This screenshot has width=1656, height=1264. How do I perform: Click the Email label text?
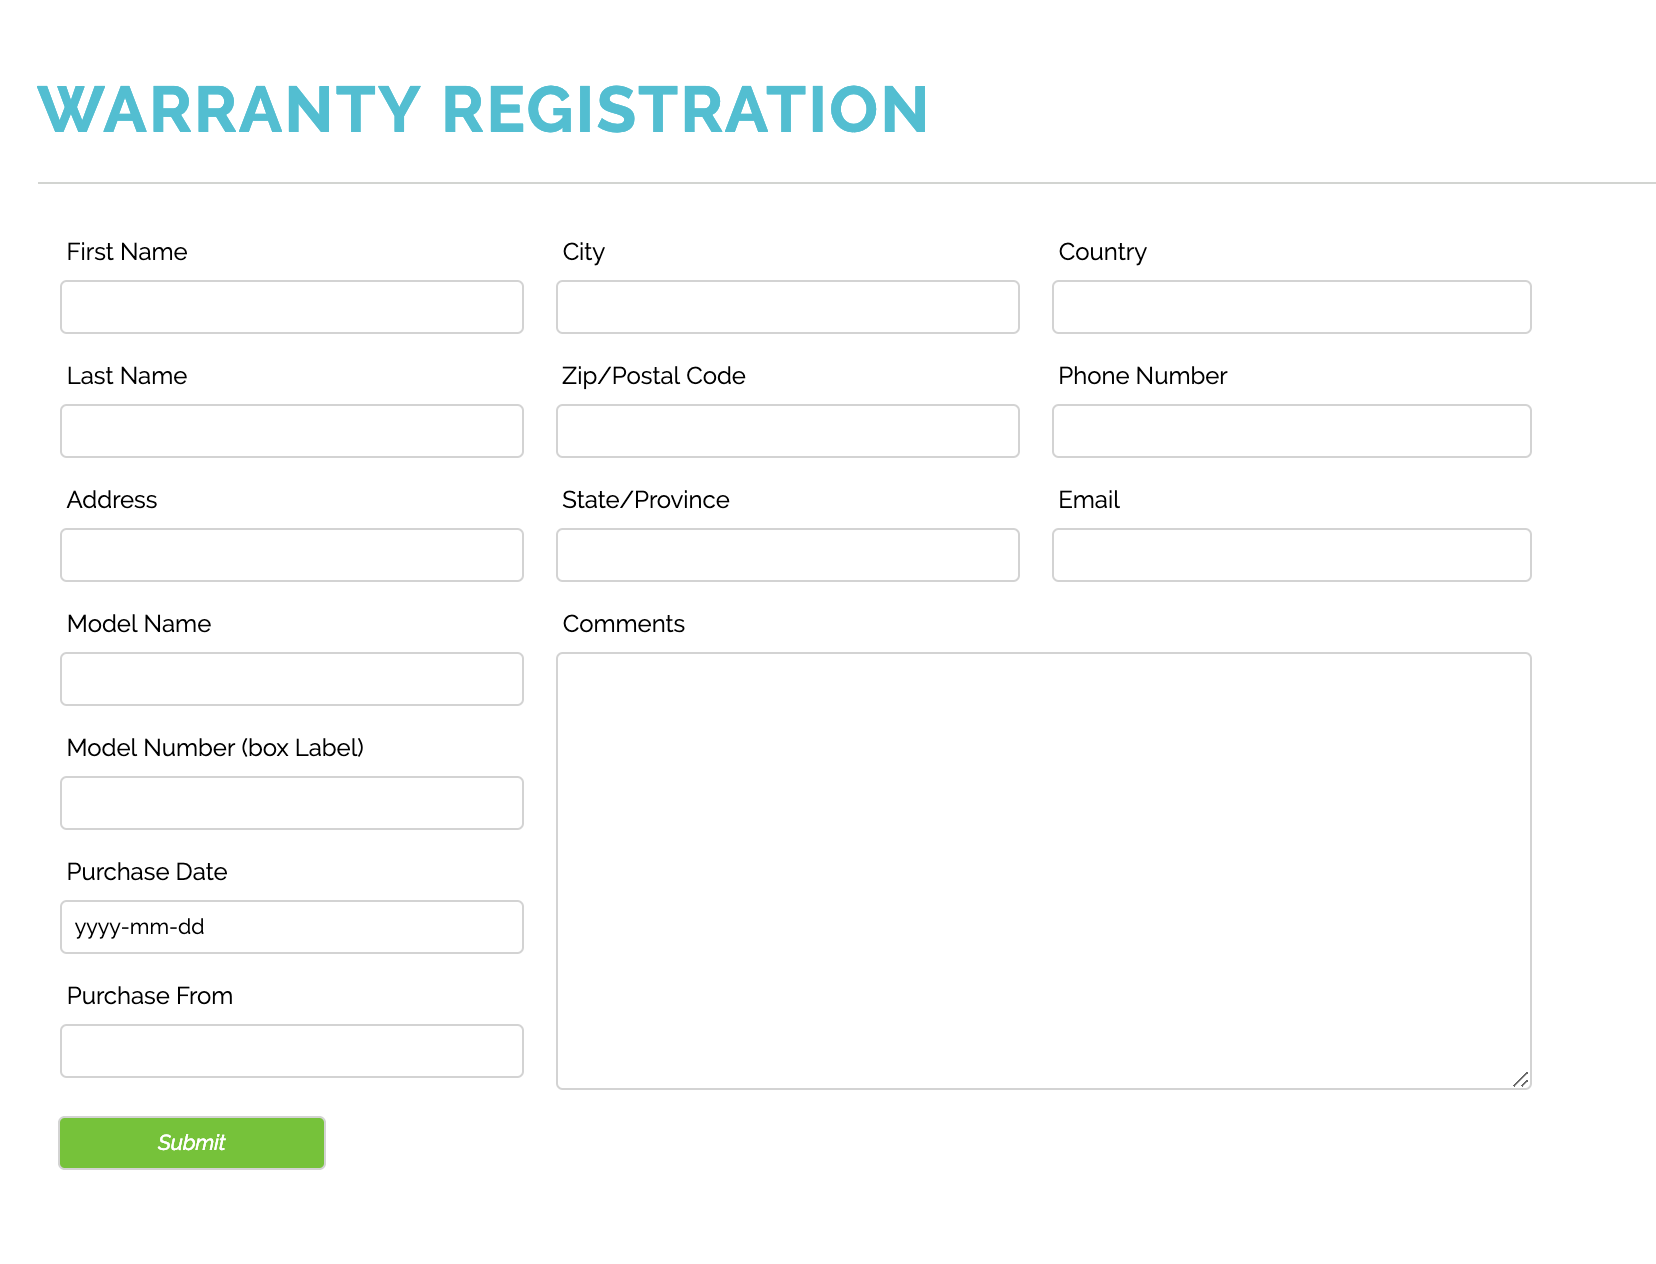click(1088, 500)
